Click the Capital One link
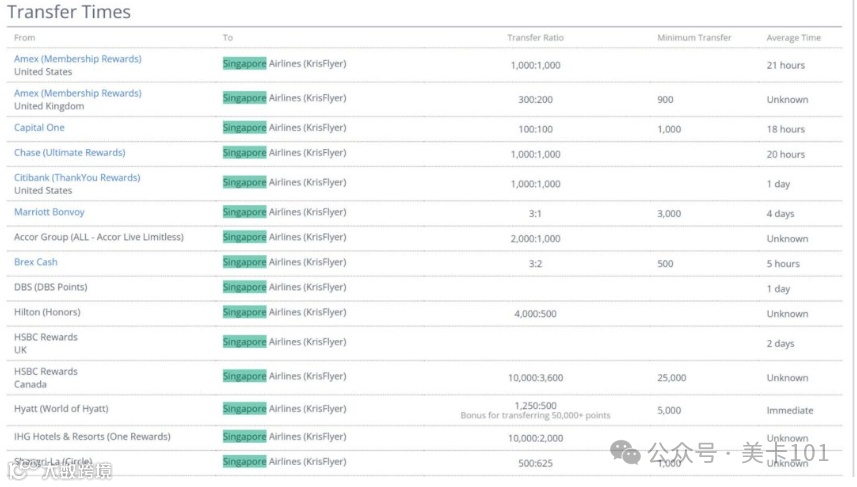The width and height of the screenshot is (857, 487). pyautogui.click(x=39, y=128)
